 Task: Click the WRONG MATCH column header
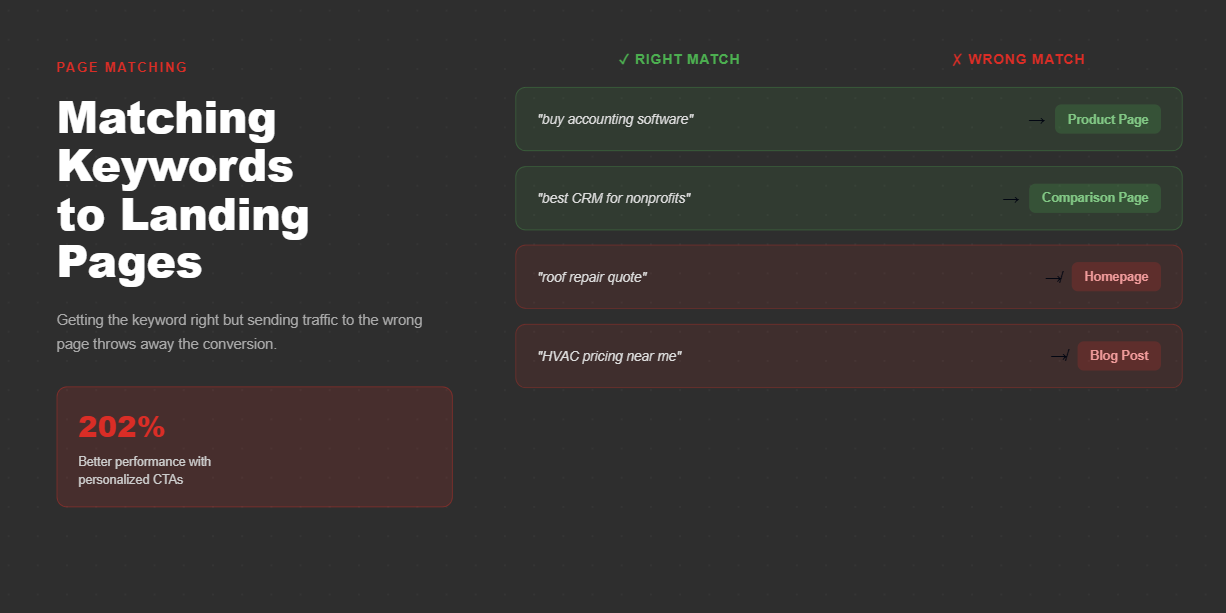pyautogui.click(x=1026, y=59)
